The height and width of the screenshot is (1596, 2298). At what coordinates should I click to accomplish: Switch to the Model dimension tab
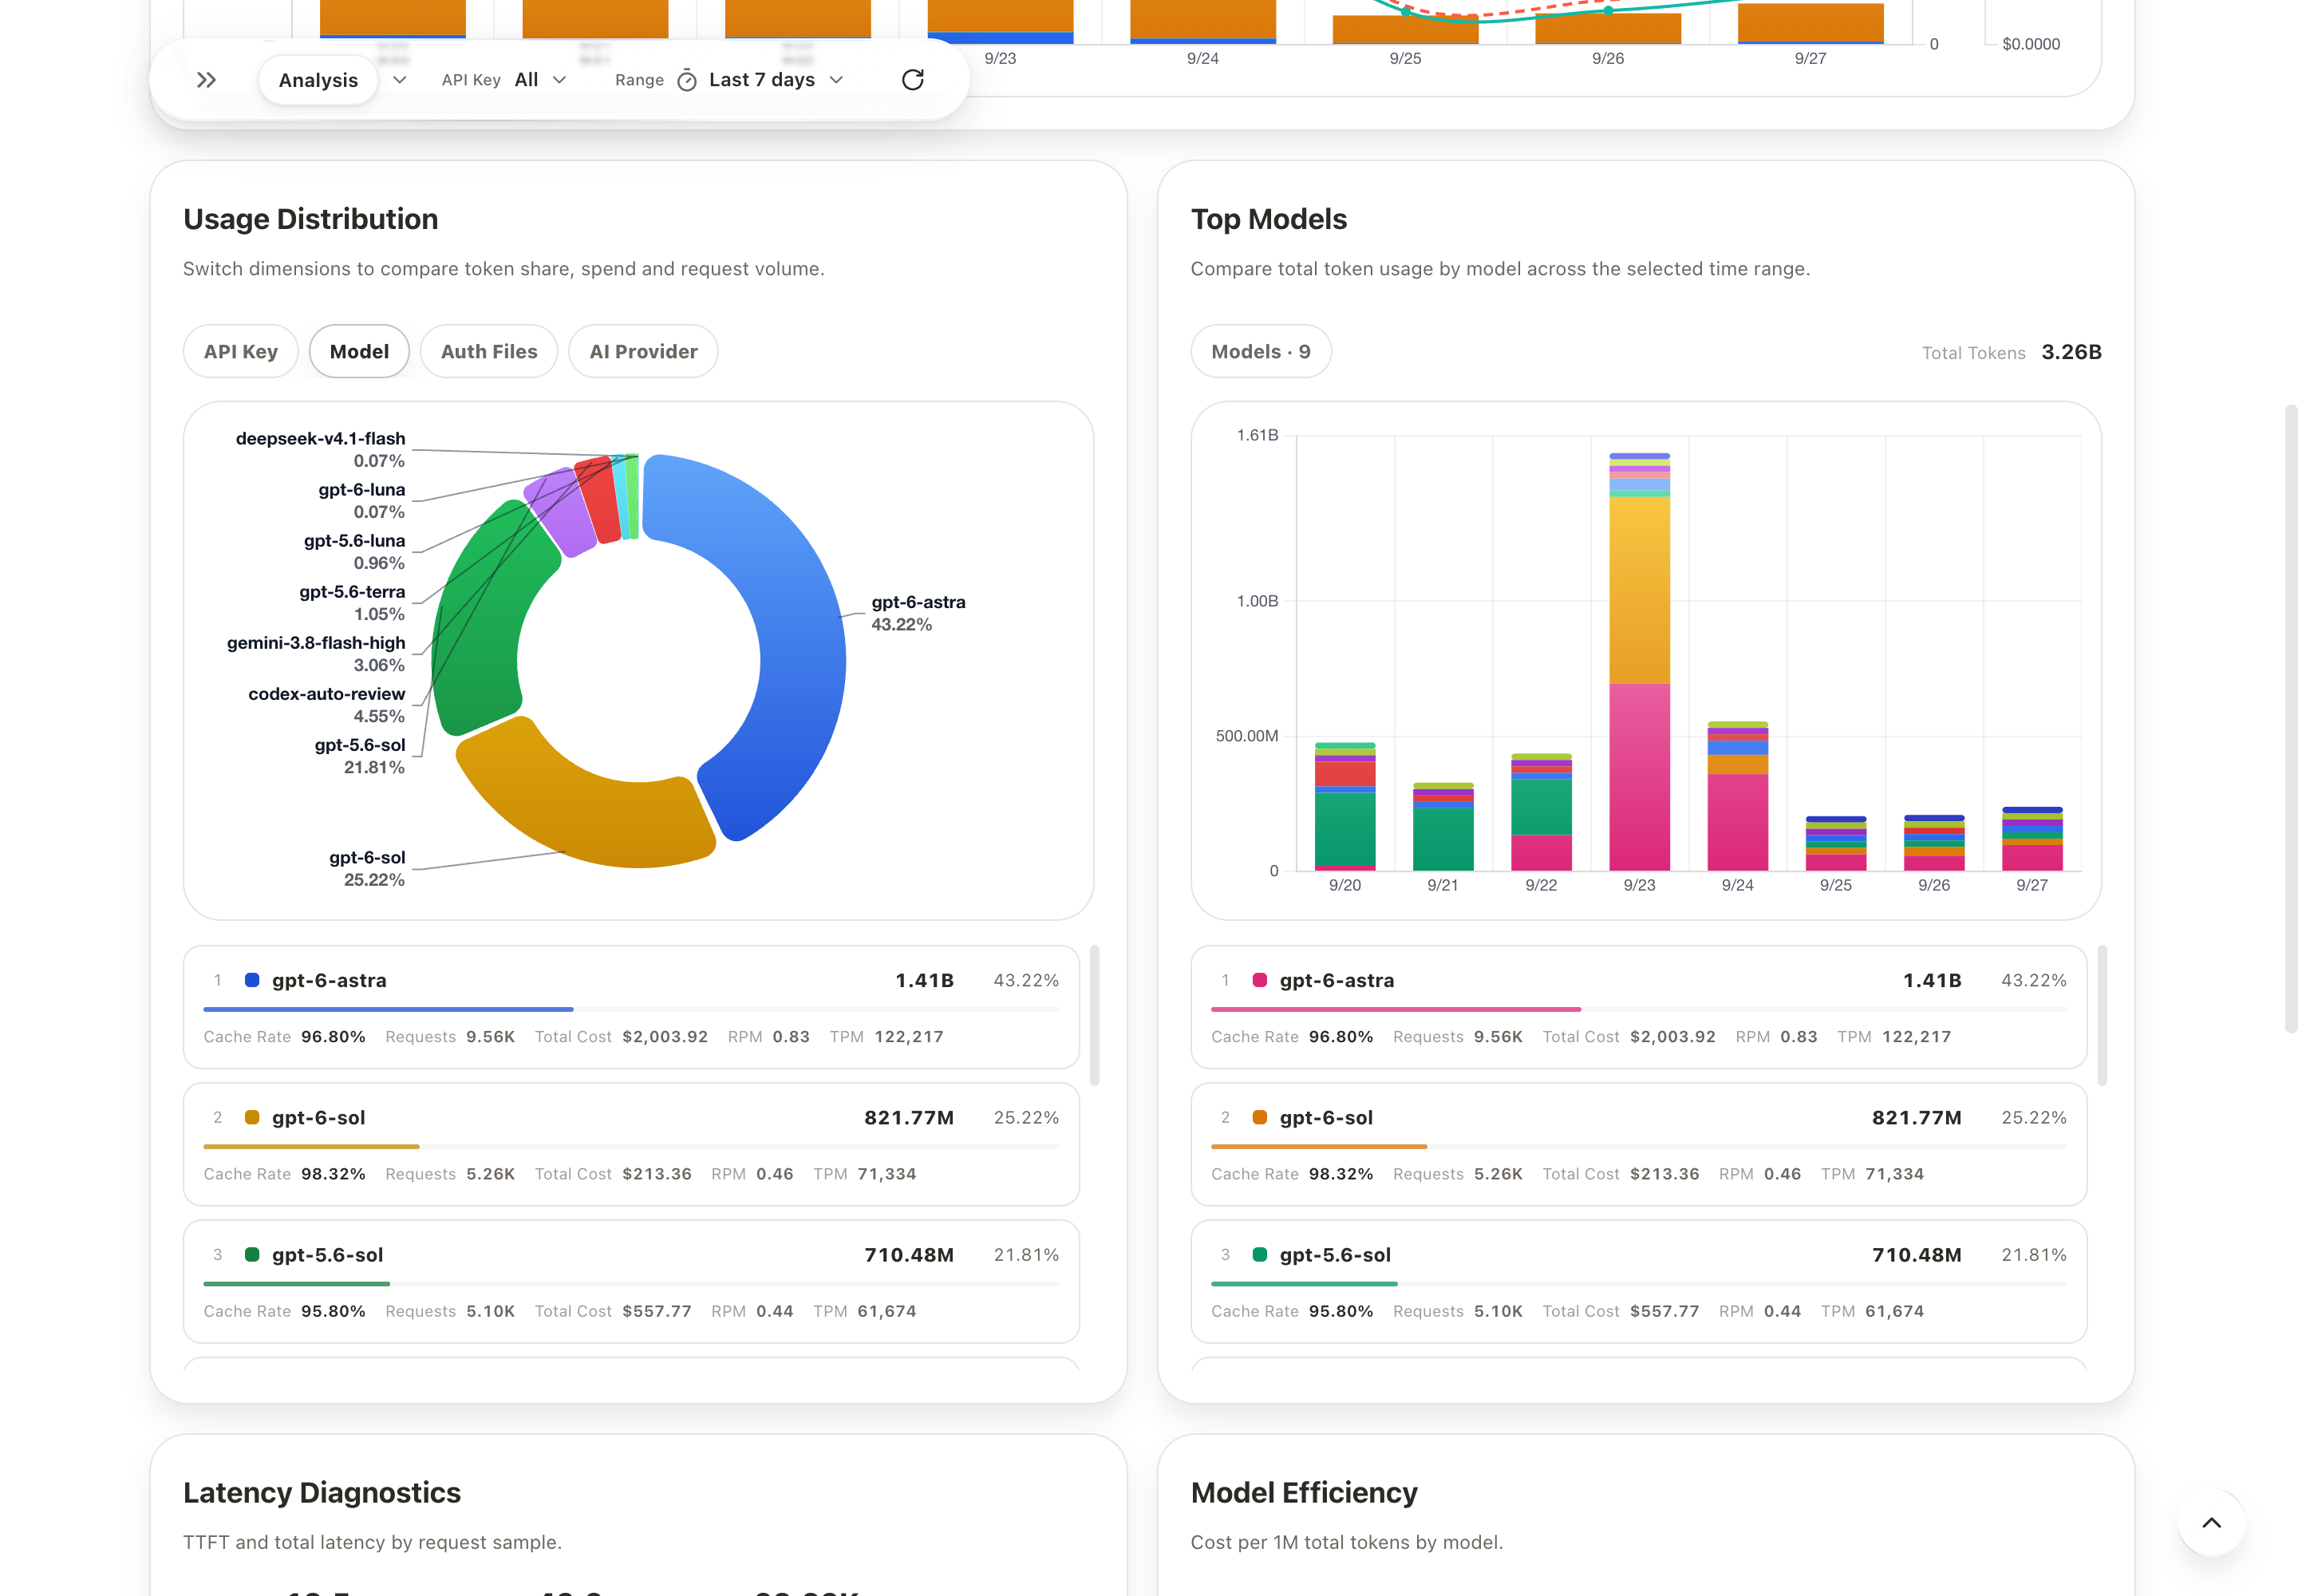coord(359,351)
